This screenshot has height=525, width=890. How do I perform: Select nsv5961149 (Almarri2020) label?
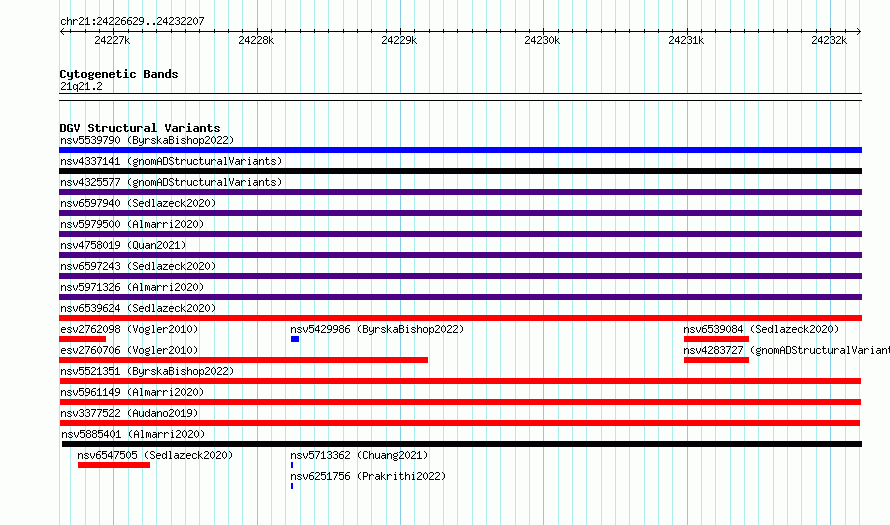click(132, 392)
